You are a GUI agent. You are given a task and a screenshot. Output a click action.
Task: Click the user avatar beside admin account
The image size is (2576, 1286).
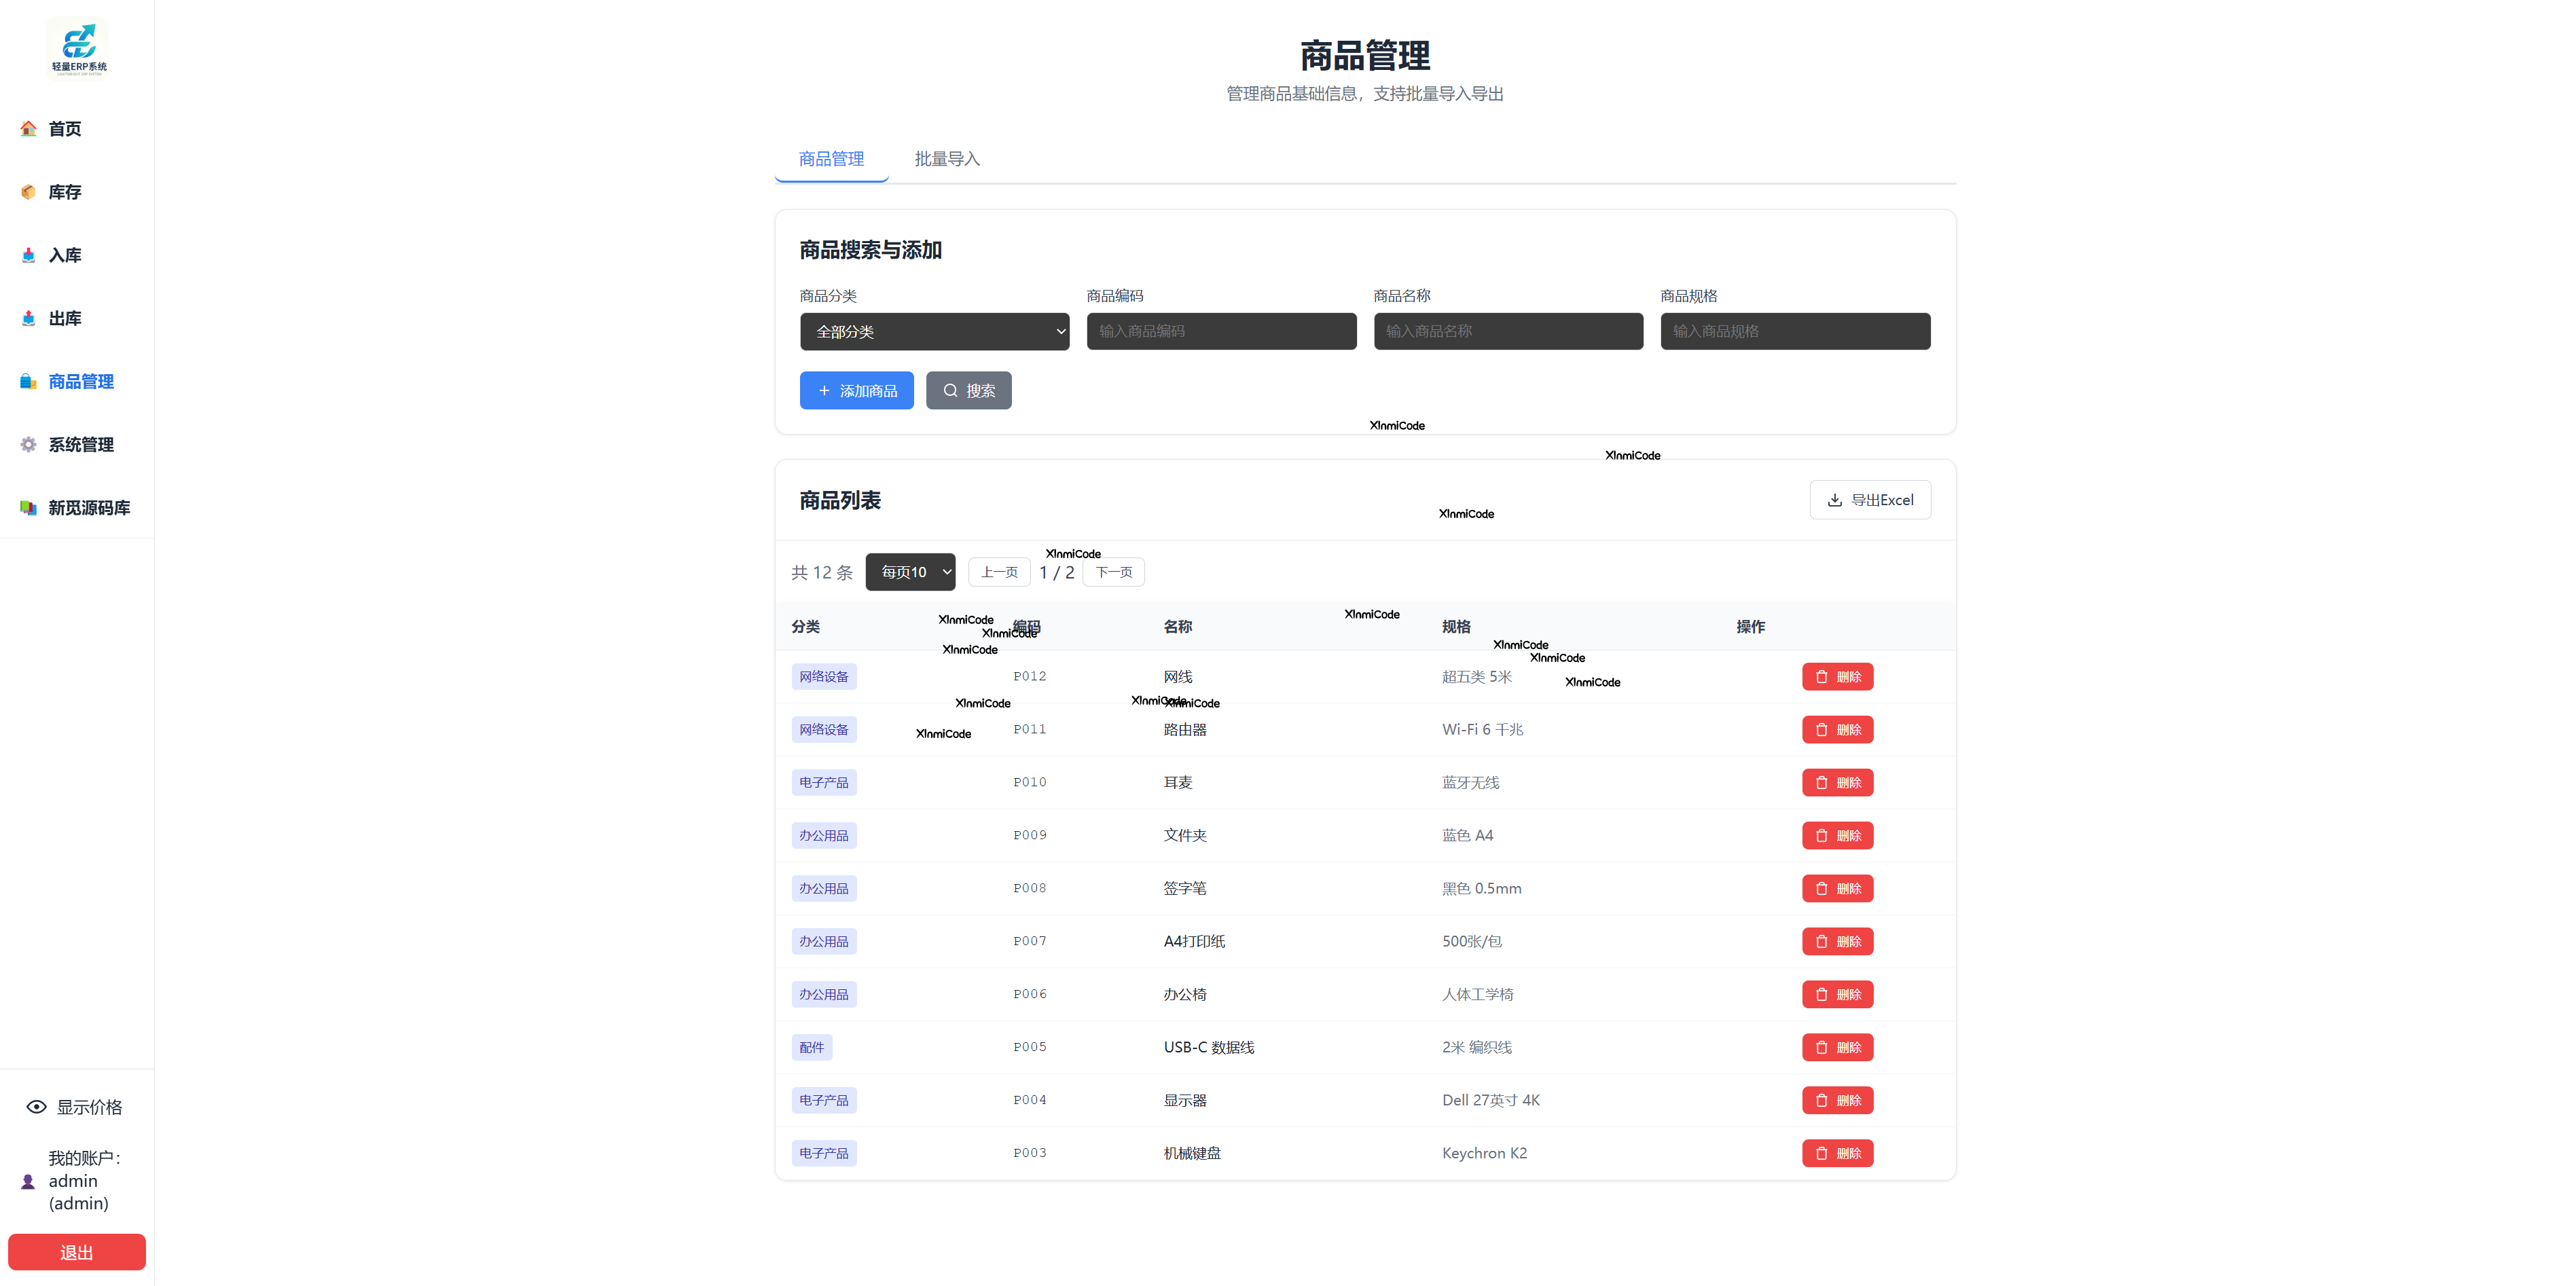click(28, 1181)
